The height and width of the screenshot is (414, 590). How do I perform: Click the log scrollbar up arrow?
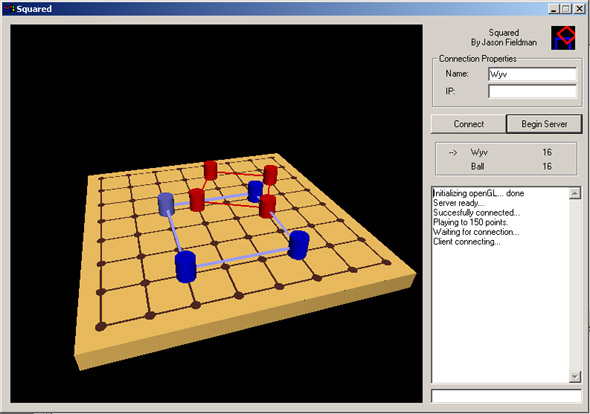(x=575, y=193)
